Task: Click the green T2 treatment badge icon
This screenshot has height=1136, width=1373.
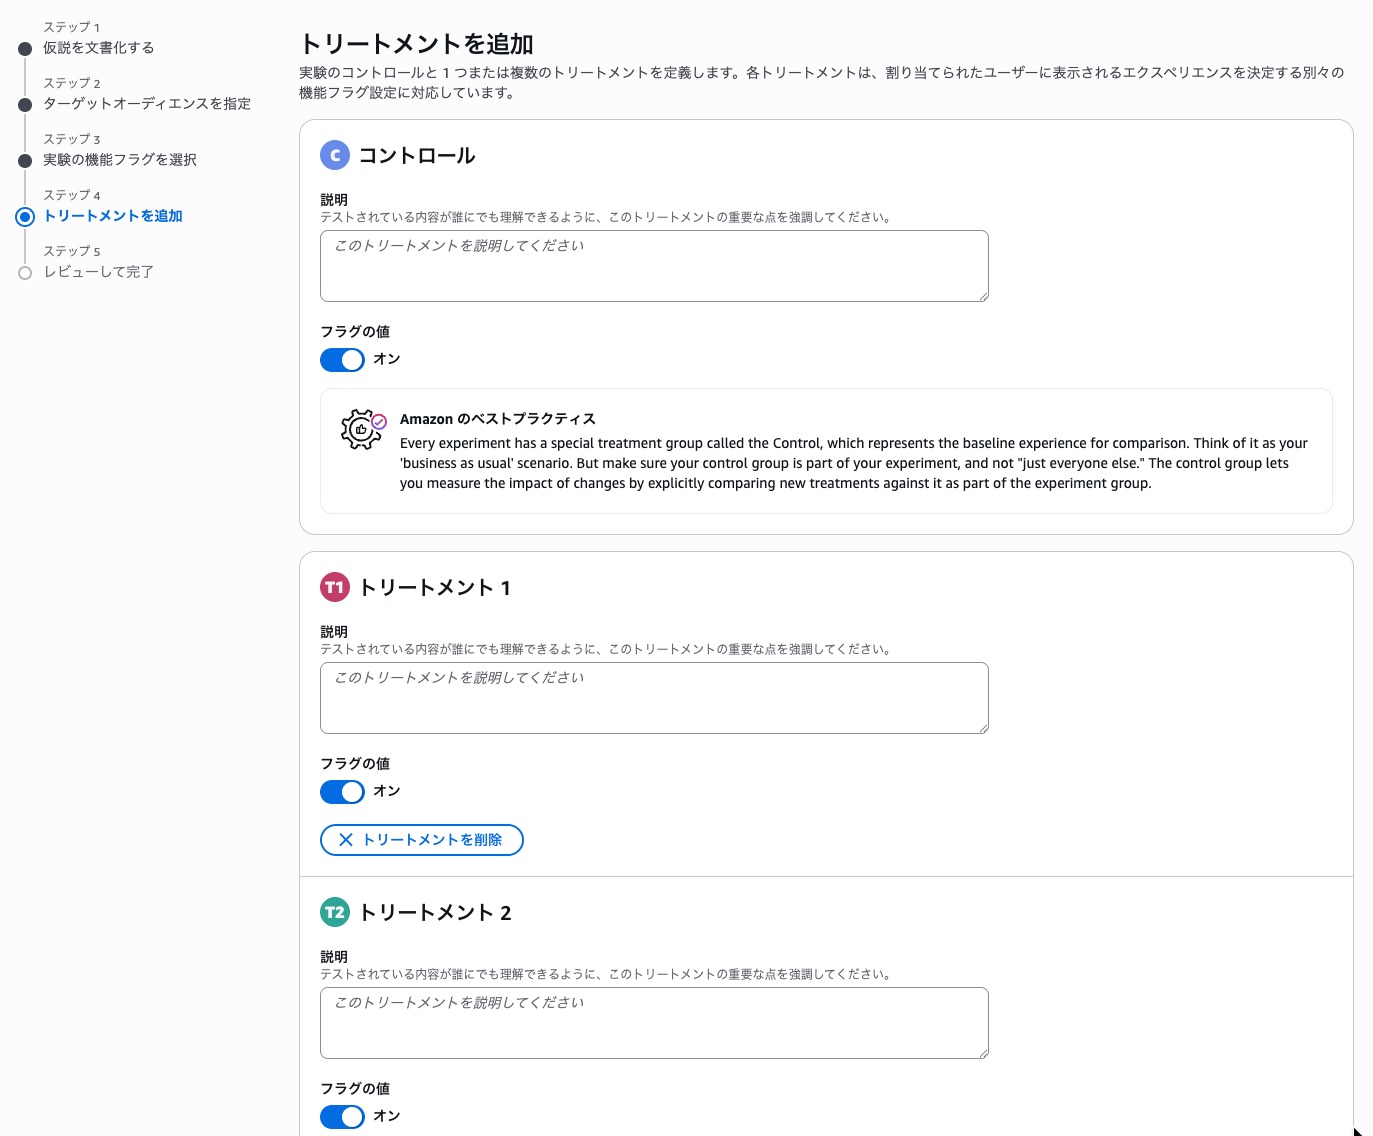Action: 335,912
